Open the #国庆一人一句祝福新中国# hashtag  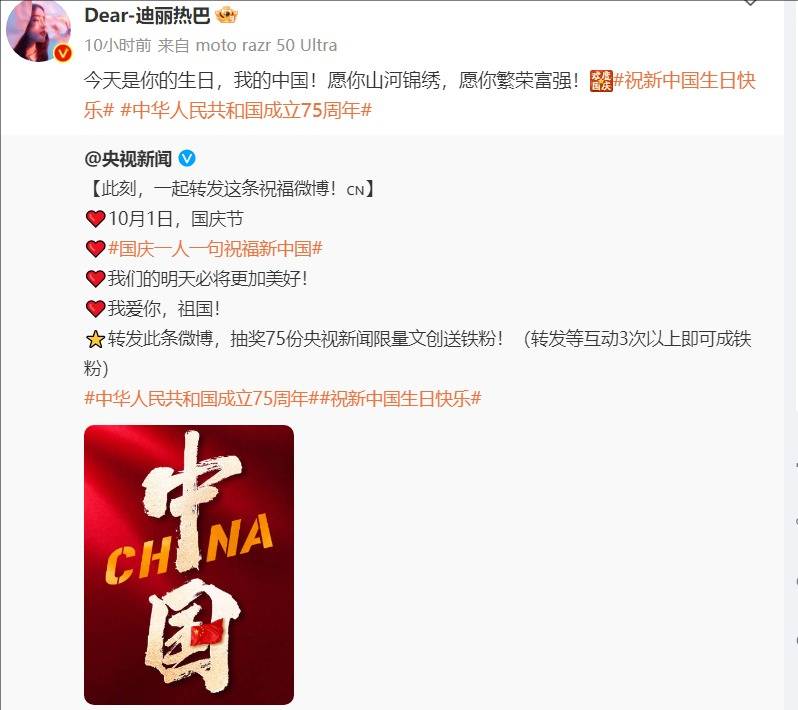215,248
